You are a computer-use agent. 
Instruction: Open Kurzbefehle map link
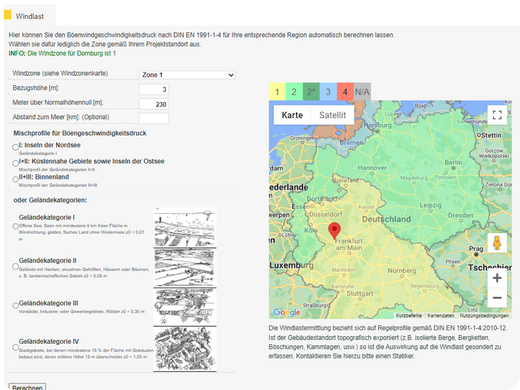(x=409, y=315)
